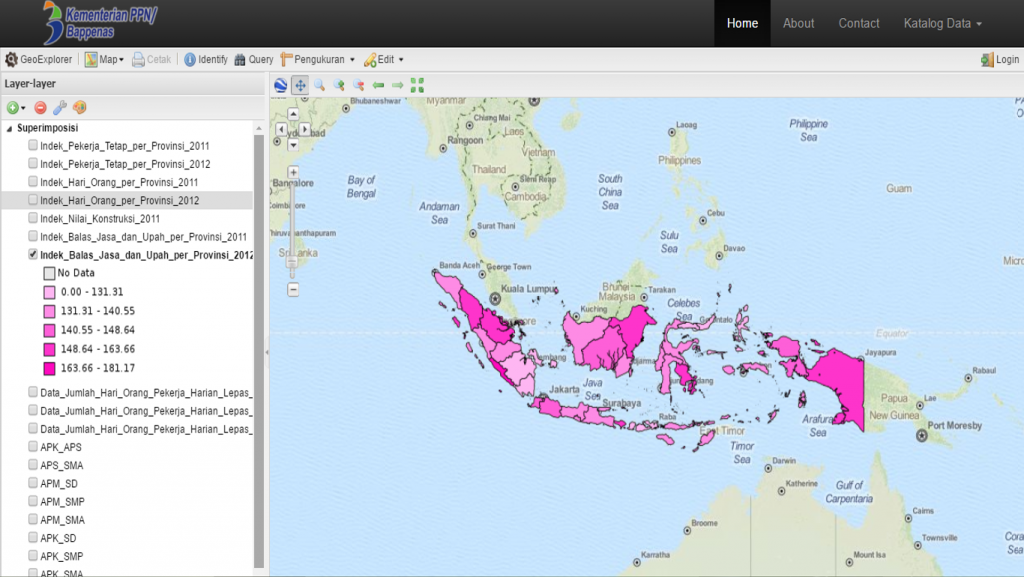Open the Map dropdown menu
Image resolution: width=1024 pixels, height=577 pixels.
[x=110, y=59]
